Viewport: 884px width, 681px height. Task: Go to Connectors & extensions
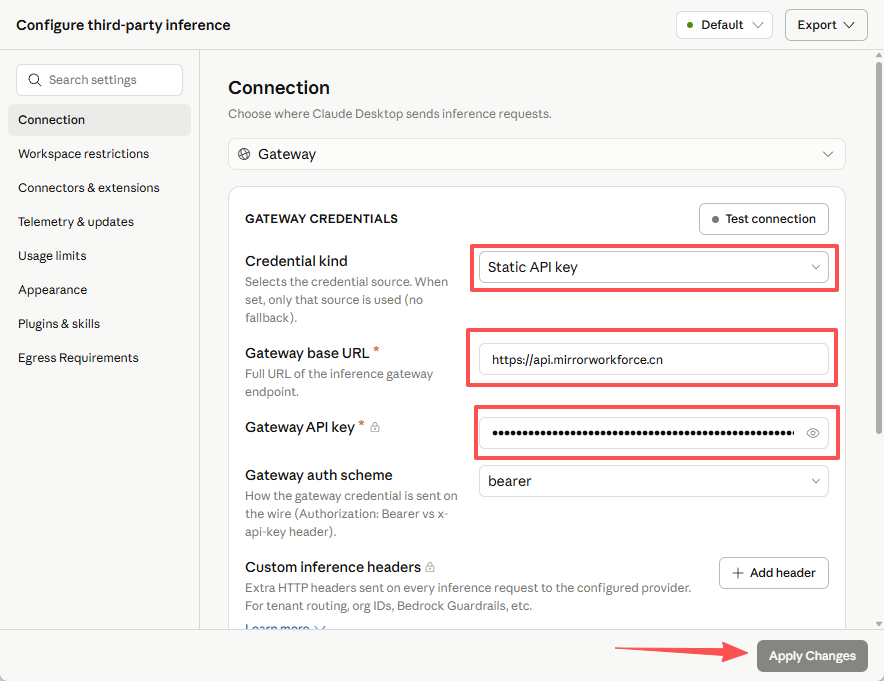click(99, 188)
